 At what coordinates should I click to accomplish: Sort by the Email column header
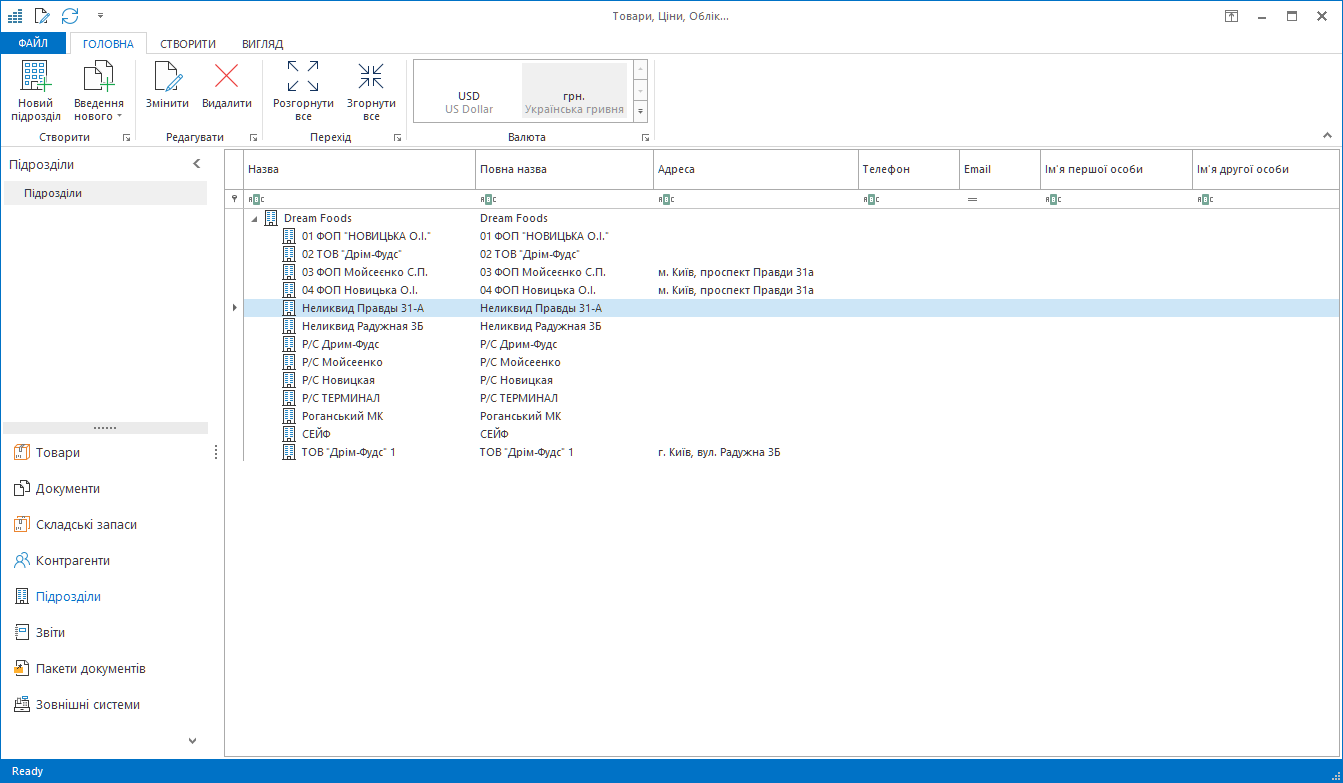999,170
